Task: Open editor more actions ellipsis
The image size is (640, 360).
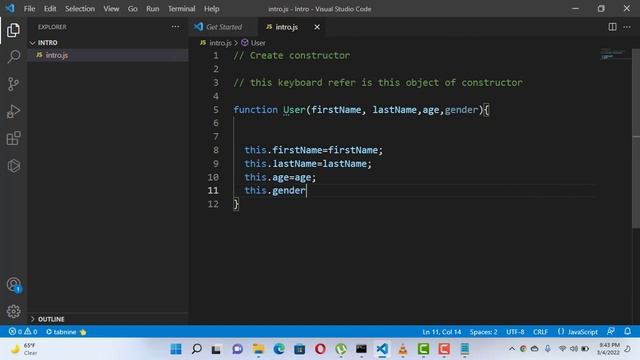Action: pos(627,27)
